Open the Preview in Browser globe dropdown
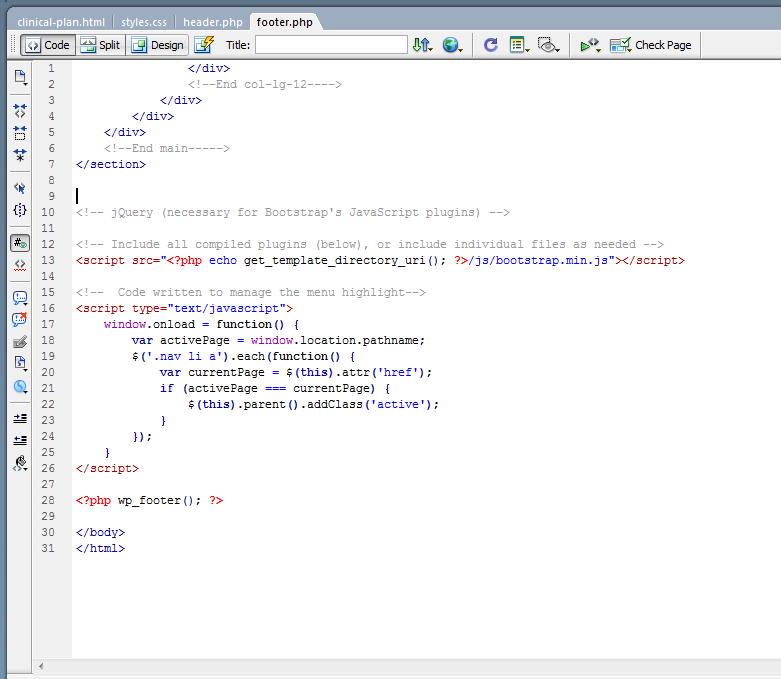Screen dimensions: 781x679 coord(453,45)
